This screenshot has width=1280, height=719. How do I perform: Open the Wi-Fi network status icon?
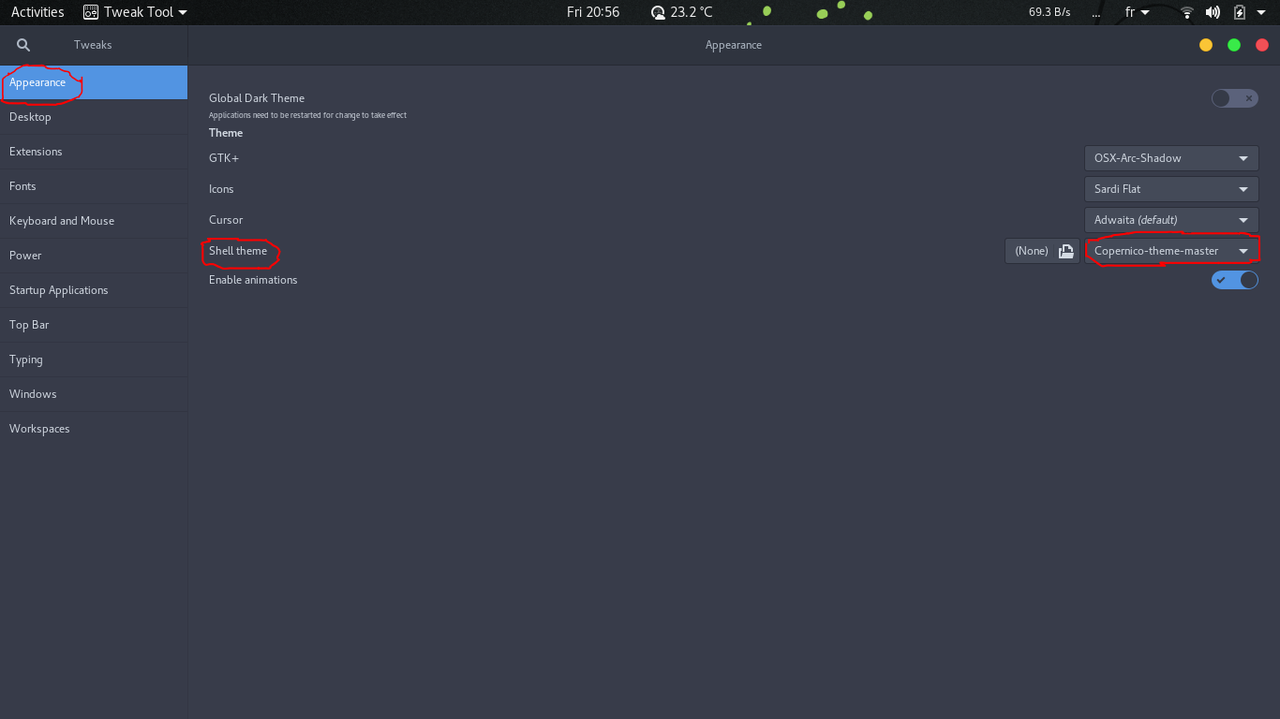(1187, 12)
